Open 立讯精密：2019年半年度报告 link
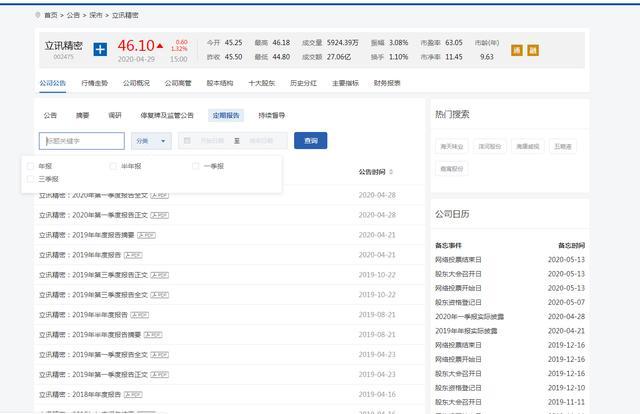Screen dimensions: 640x414 83,315
